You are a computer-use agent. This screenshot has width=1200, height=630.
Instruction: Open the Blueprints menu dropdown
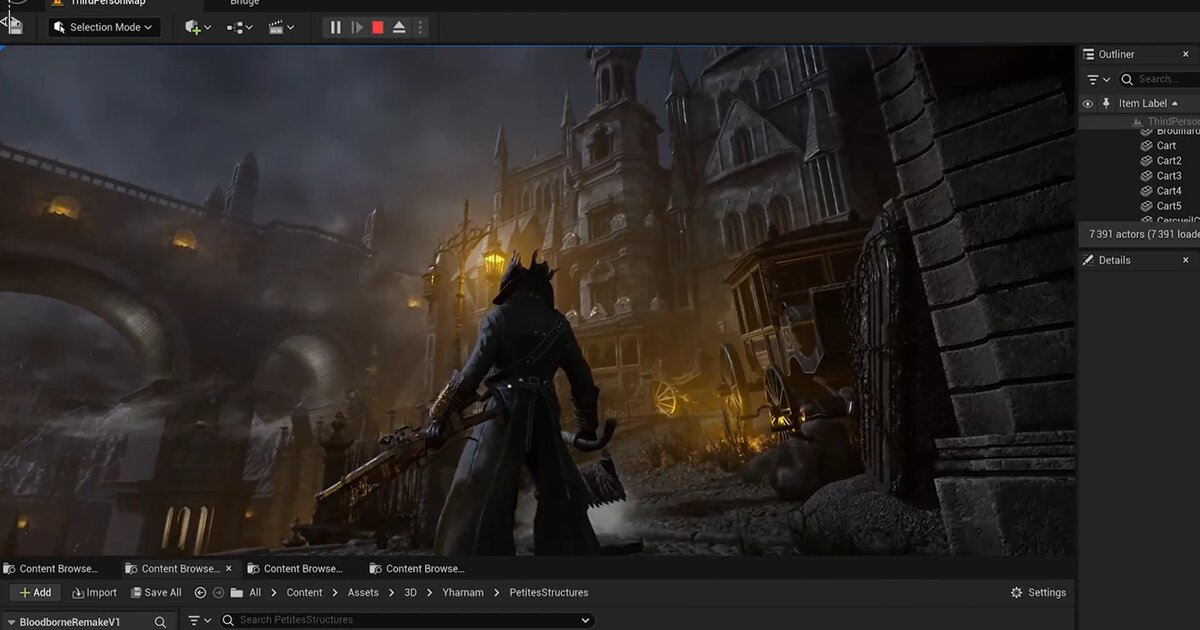point(239,27)
